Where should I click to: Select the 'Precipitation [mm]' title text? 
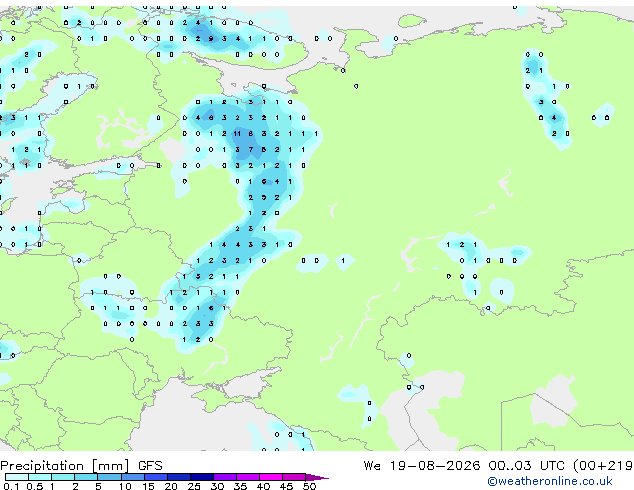65,466
